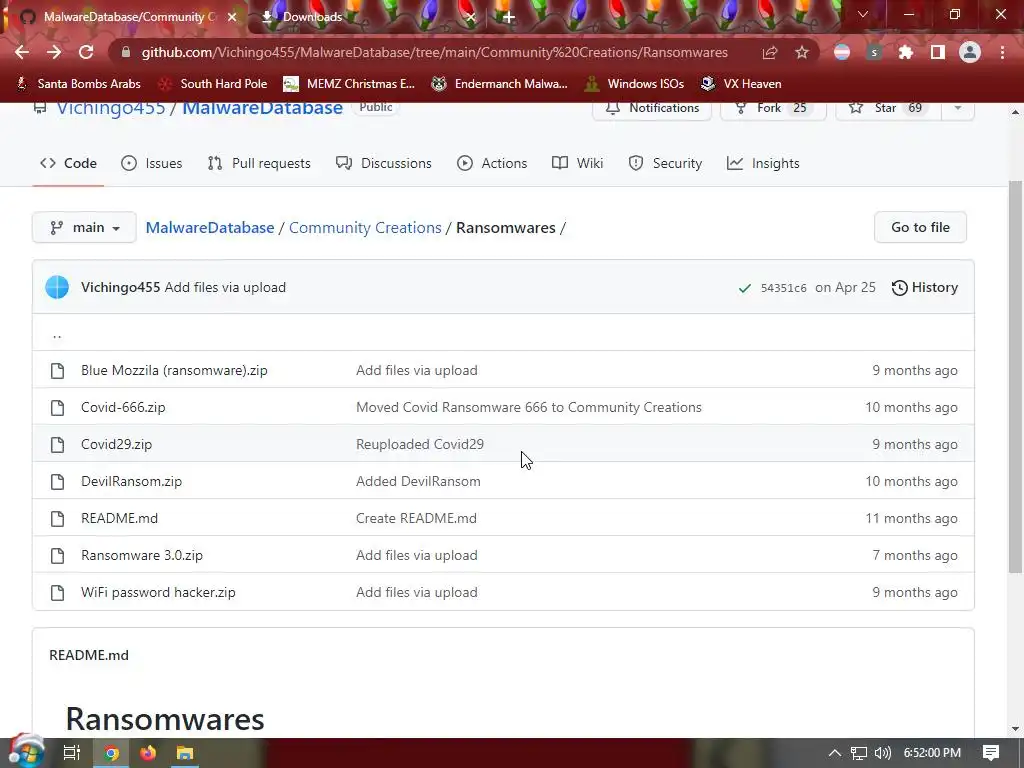Screen dimensions: 1024x768
Task: Open the Security tab
Action: tap(665, 163)
